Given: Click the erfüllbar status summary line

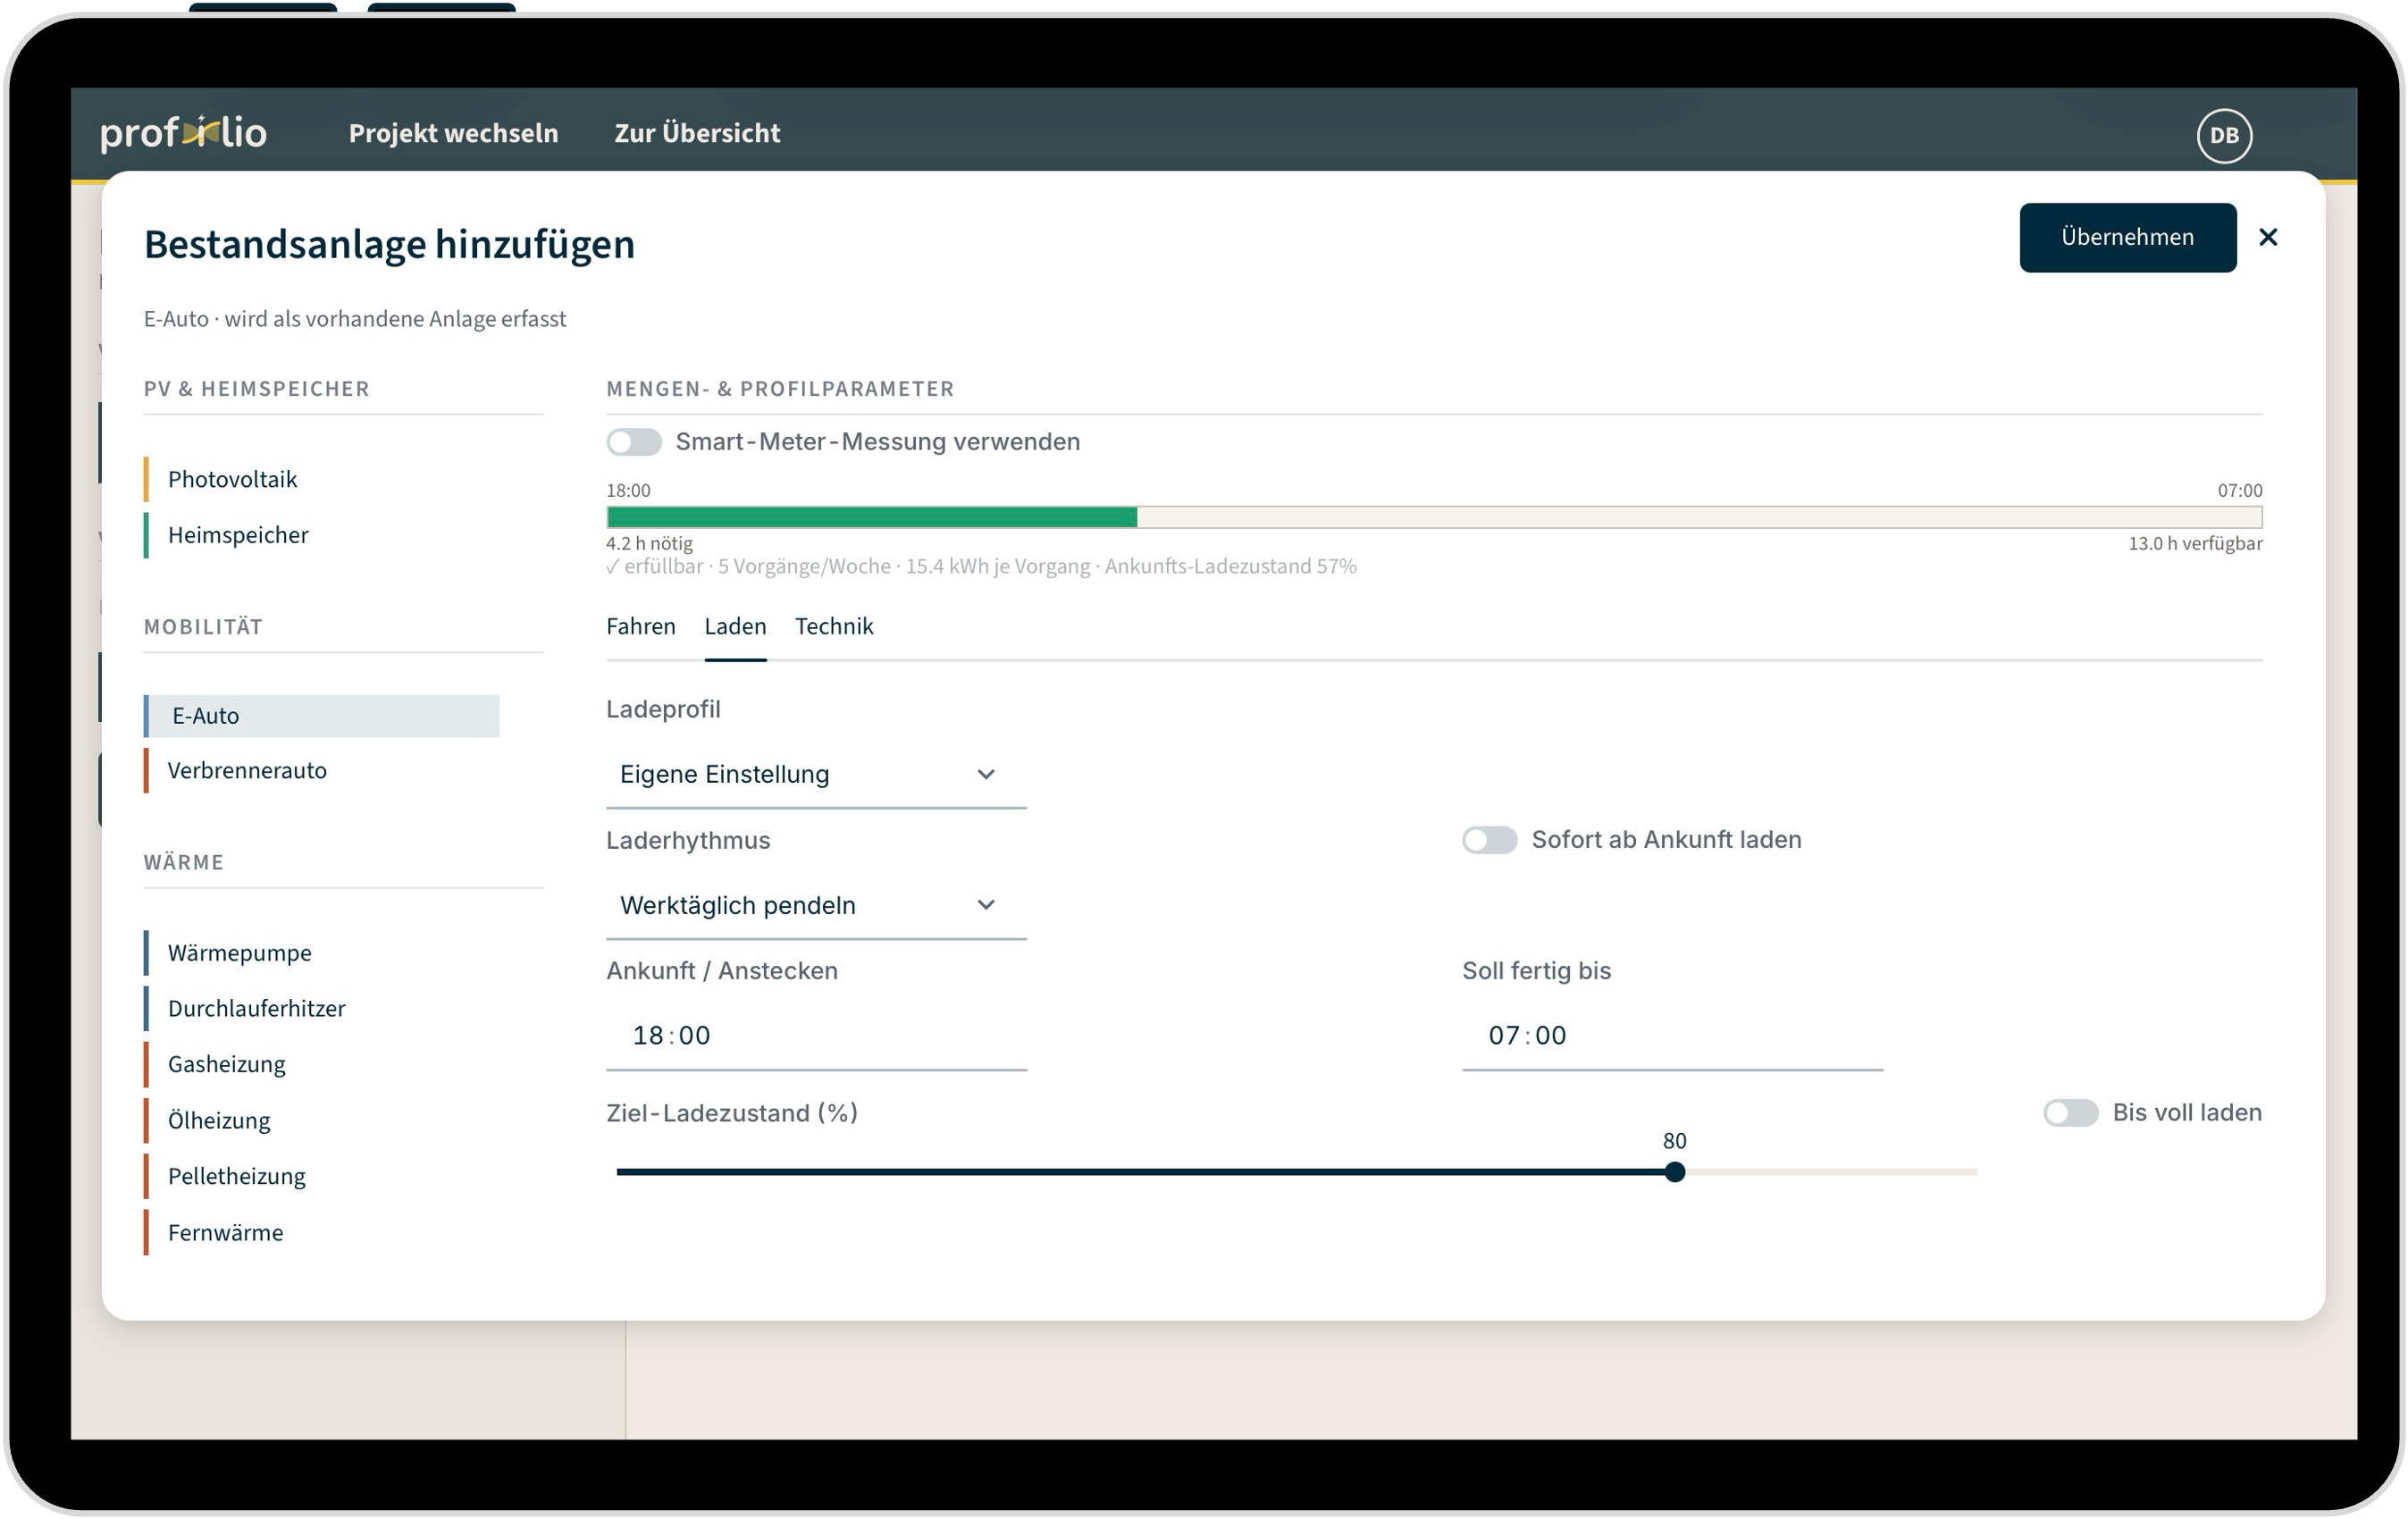Looking at the screenshot, I should pos(981,567).
